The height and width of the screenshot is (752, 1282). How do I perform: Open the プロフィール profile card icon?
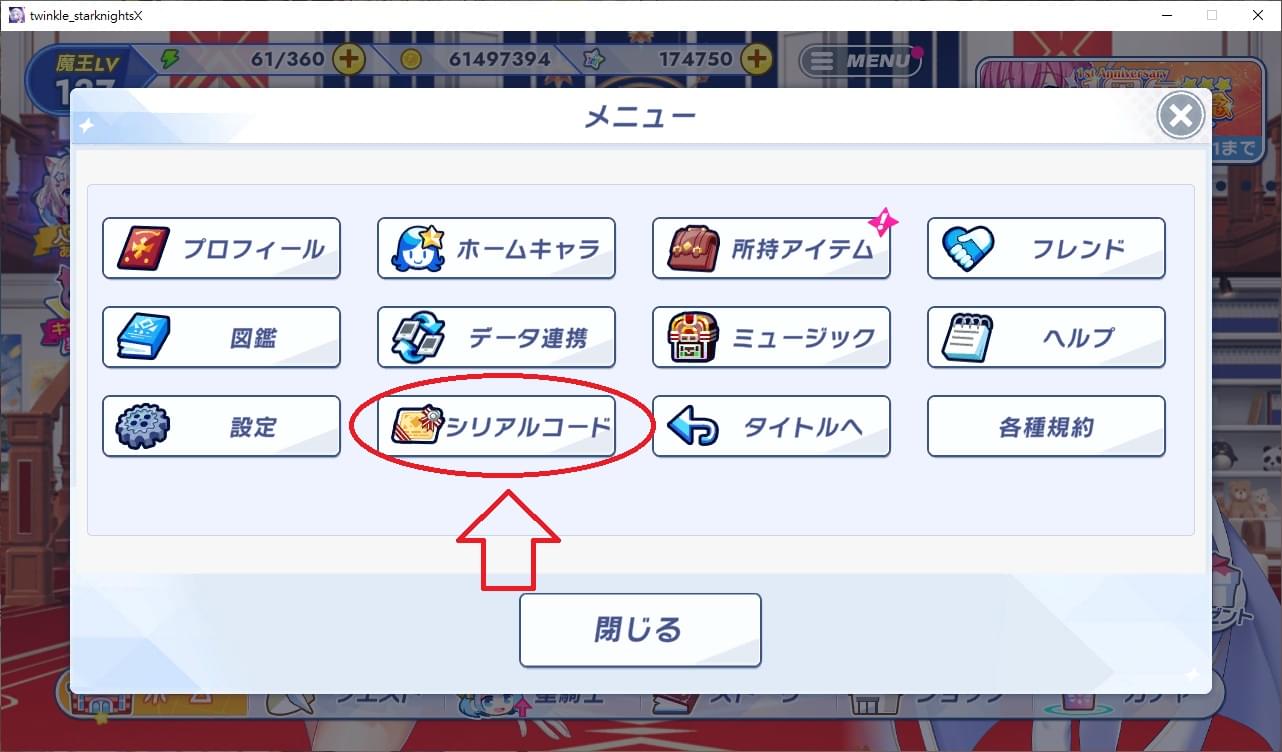point(144,248)
